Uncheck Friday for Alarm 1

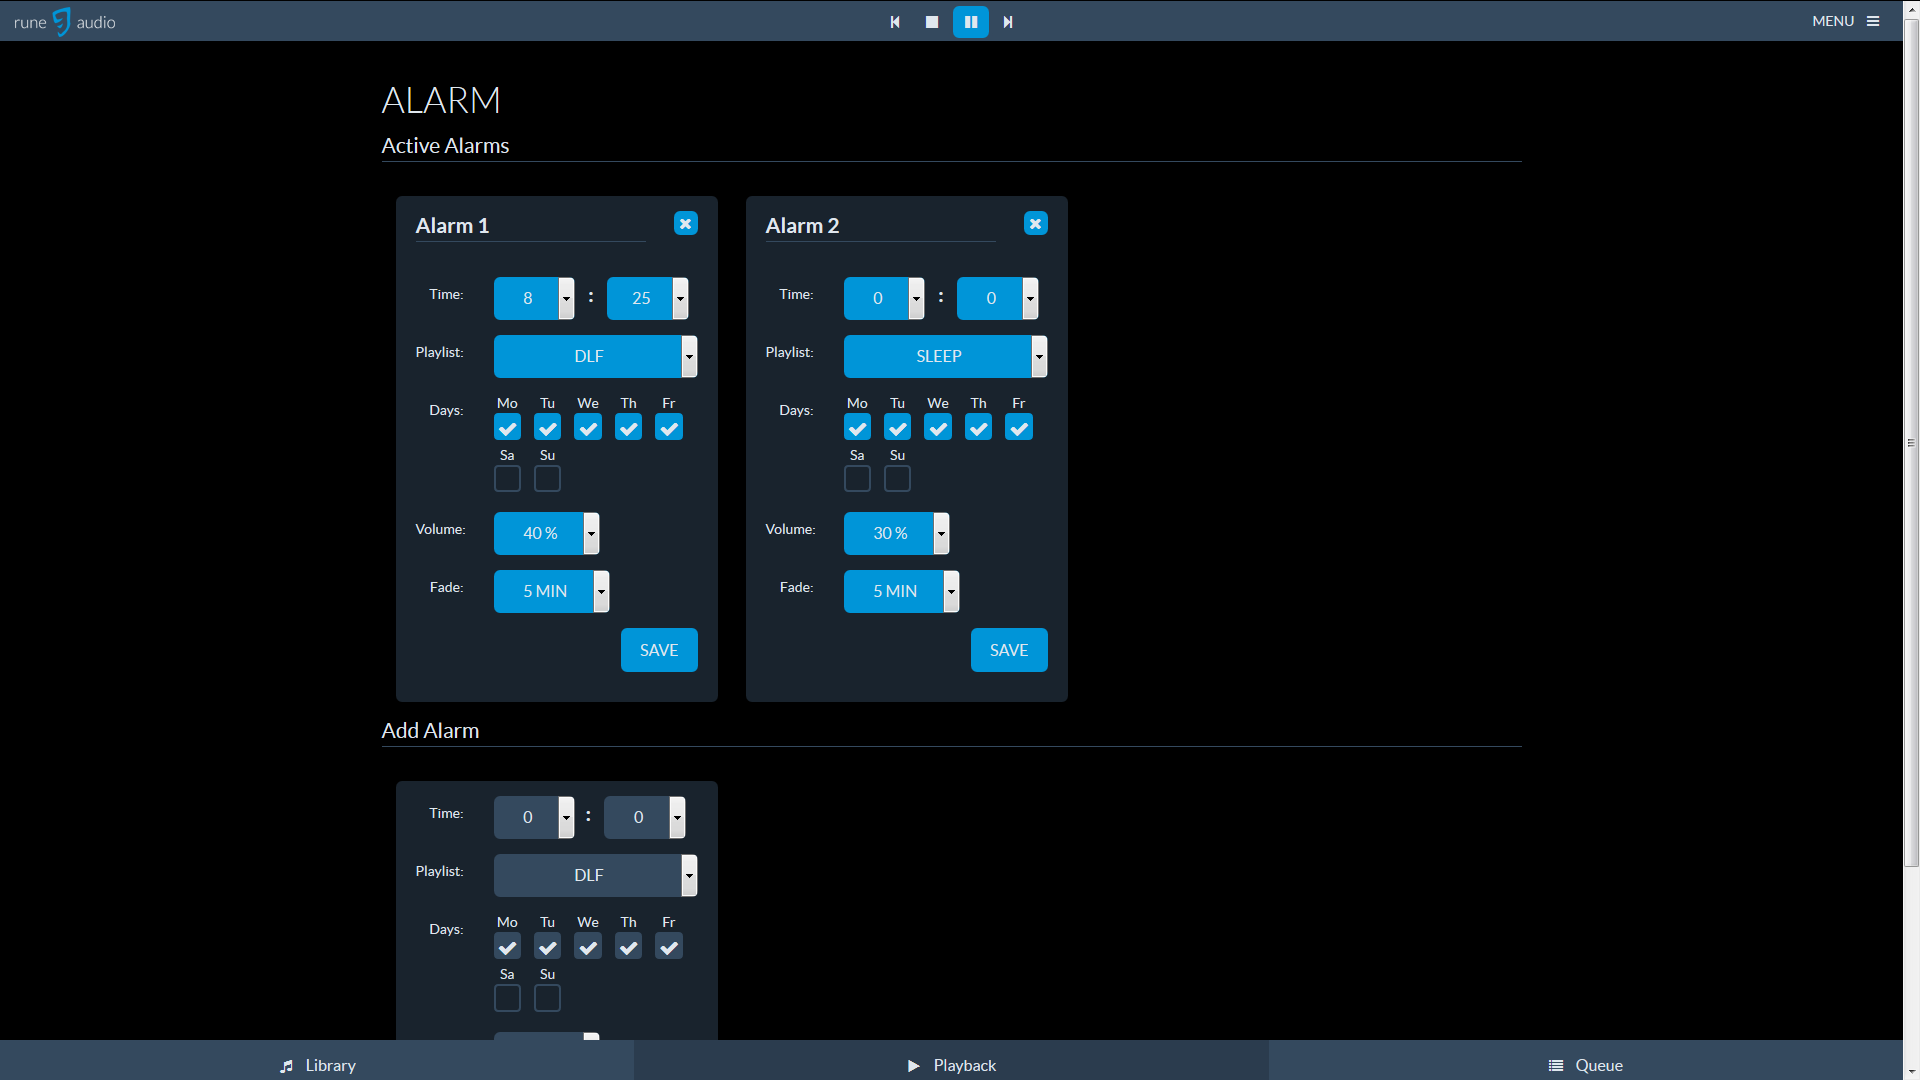tap(669, 428)
